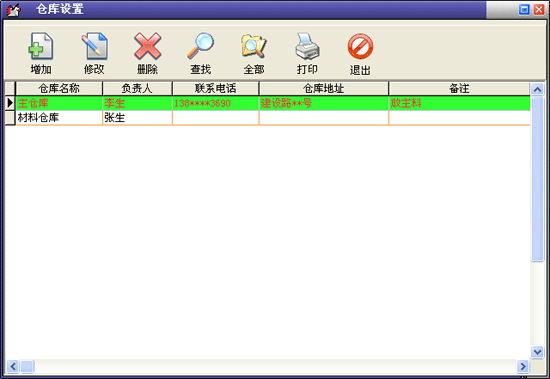The height and width of the screenshot is (379, 550).
Task: Click the 张生 cell
Action: 137,118
